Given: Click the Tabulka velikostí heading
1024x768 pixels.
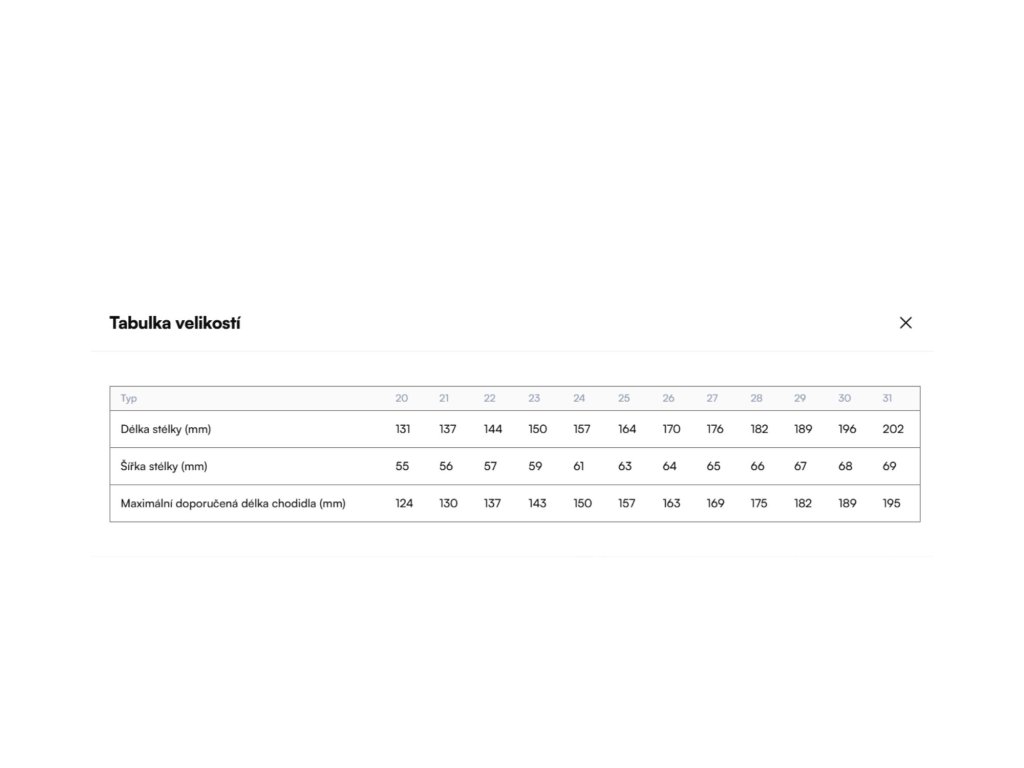Looking at the screenshot, I should coord(175,323).
